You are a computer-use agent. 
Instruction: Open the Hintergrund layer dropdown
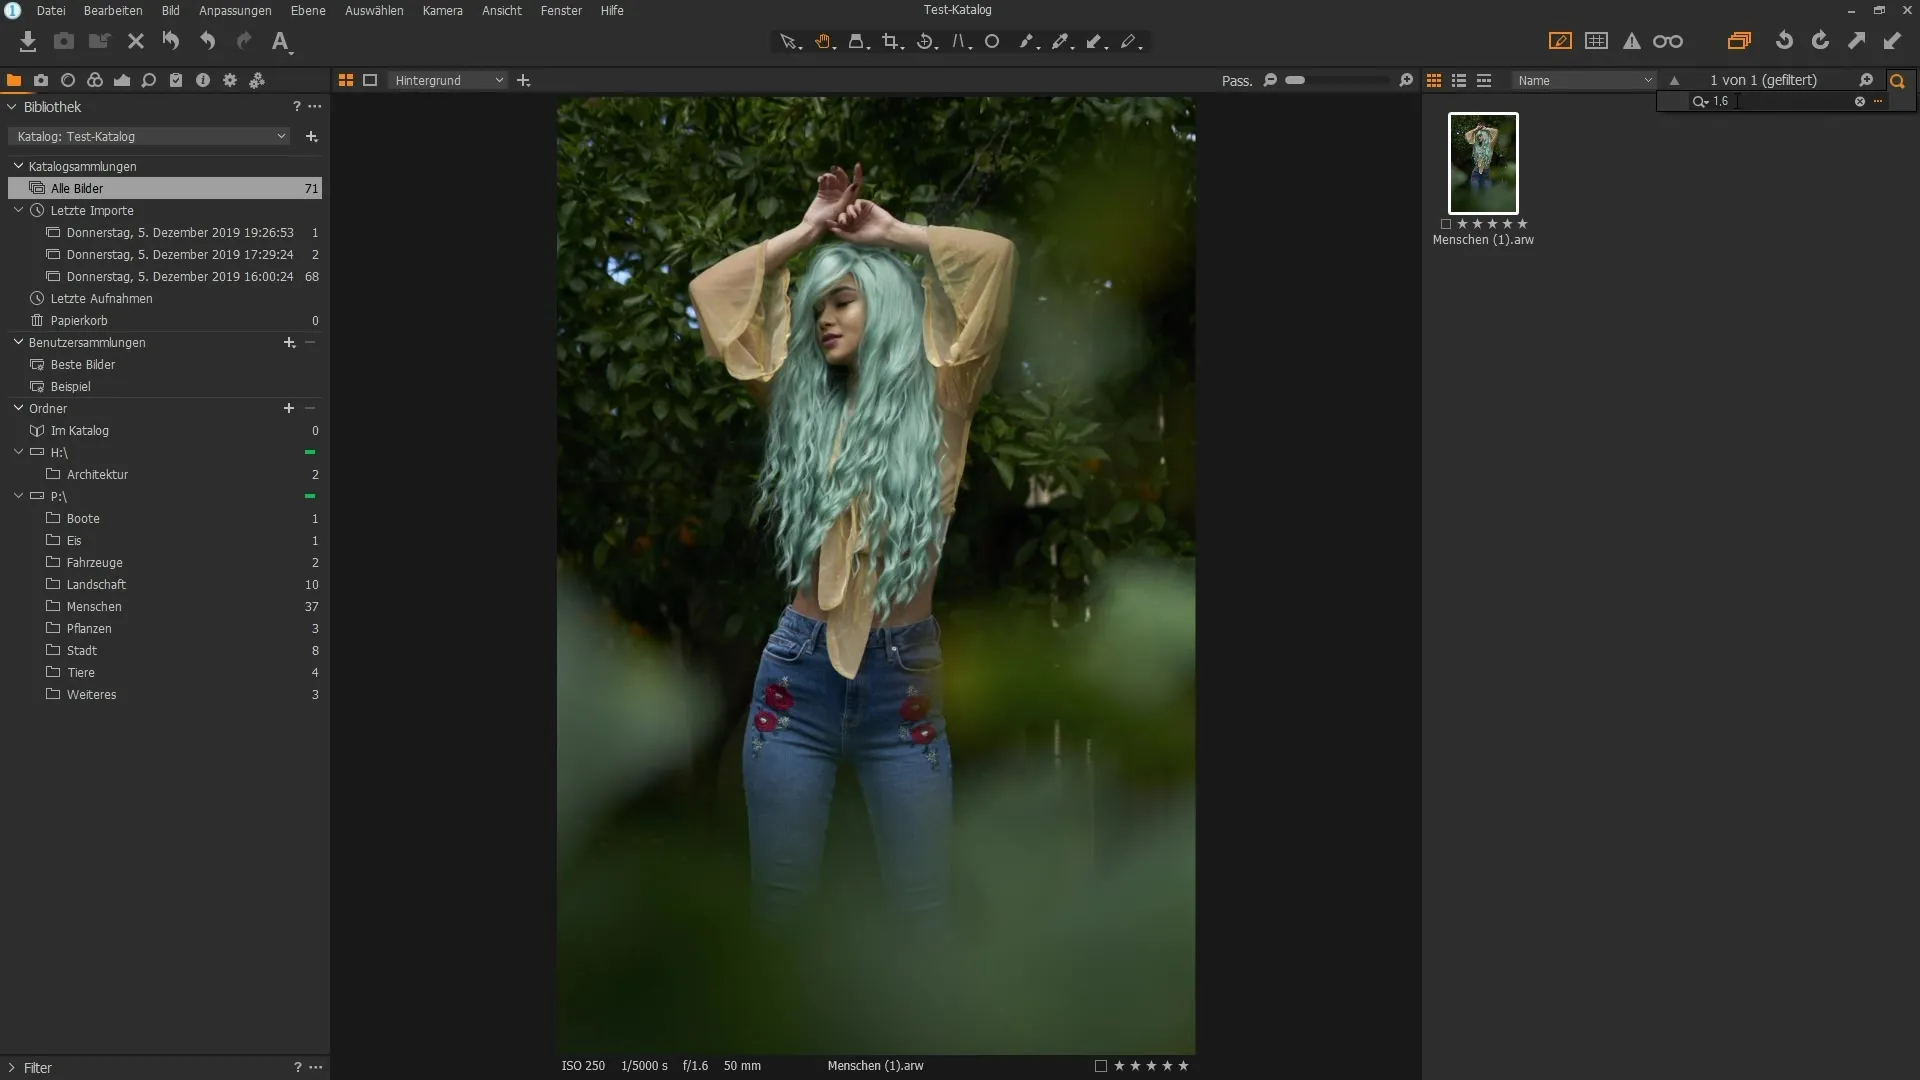coord(448,80)
